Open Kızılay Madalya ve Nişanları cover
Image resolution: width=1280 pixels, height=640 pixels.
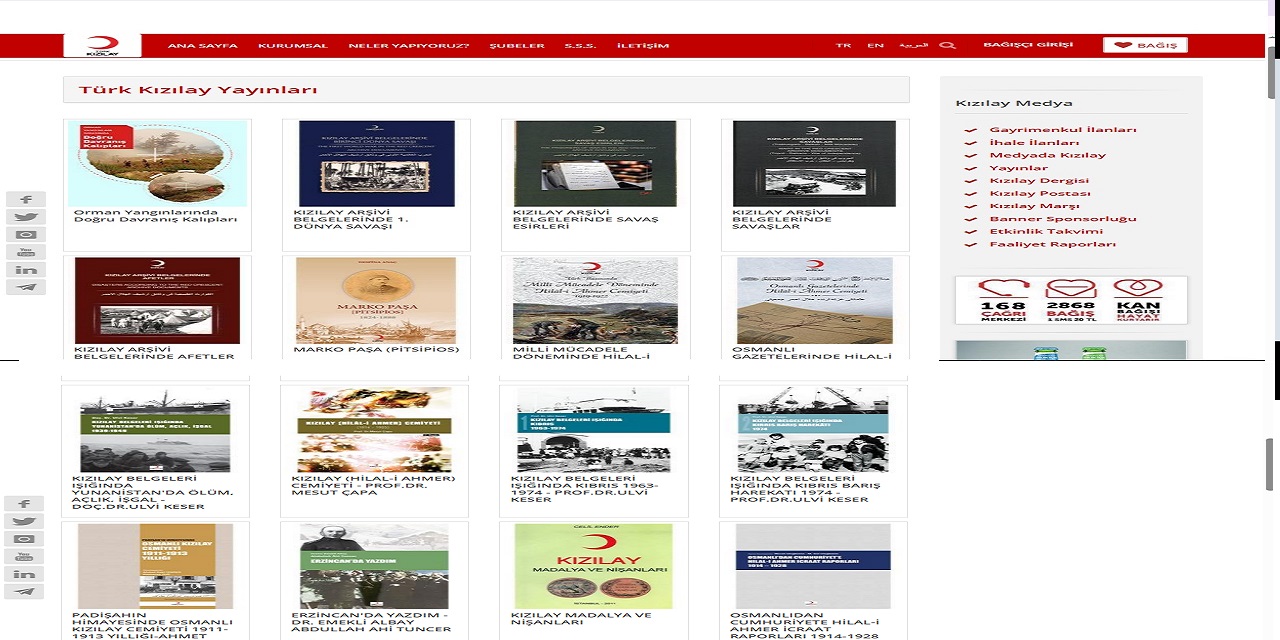click(594, 566)
